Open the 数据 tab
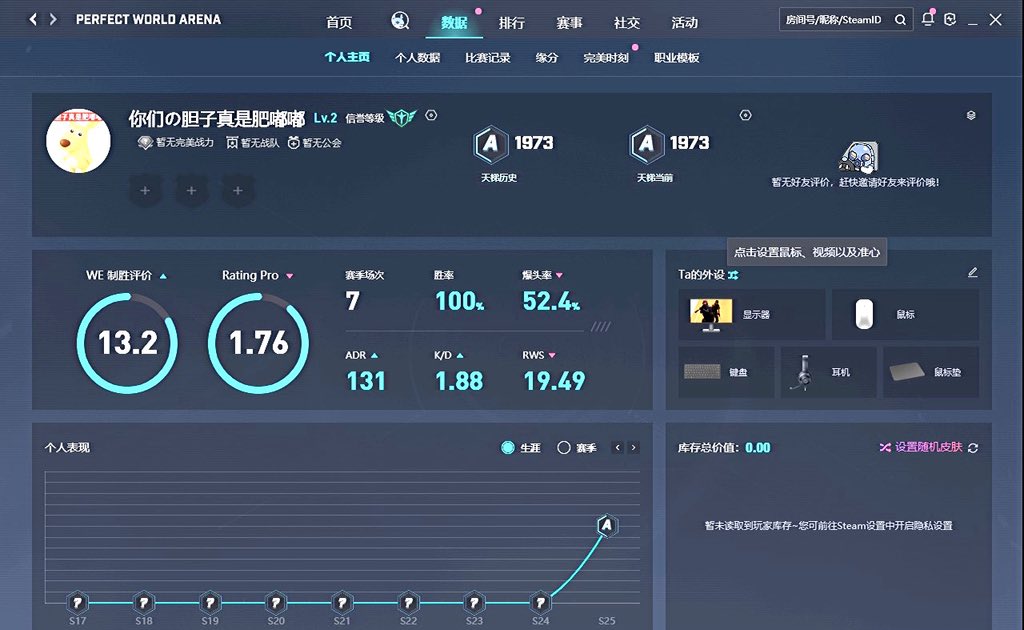Image resolution: width=1024 pixels, height=630 pixels. pyautogui.click(x=454, y=22)
